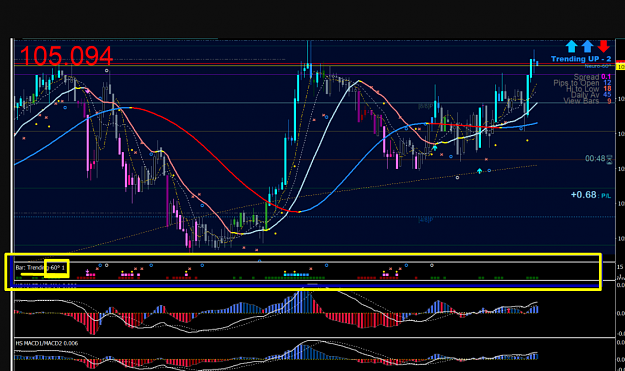Click the View Bars 9 row
The image size is (625, 371).
587,101
